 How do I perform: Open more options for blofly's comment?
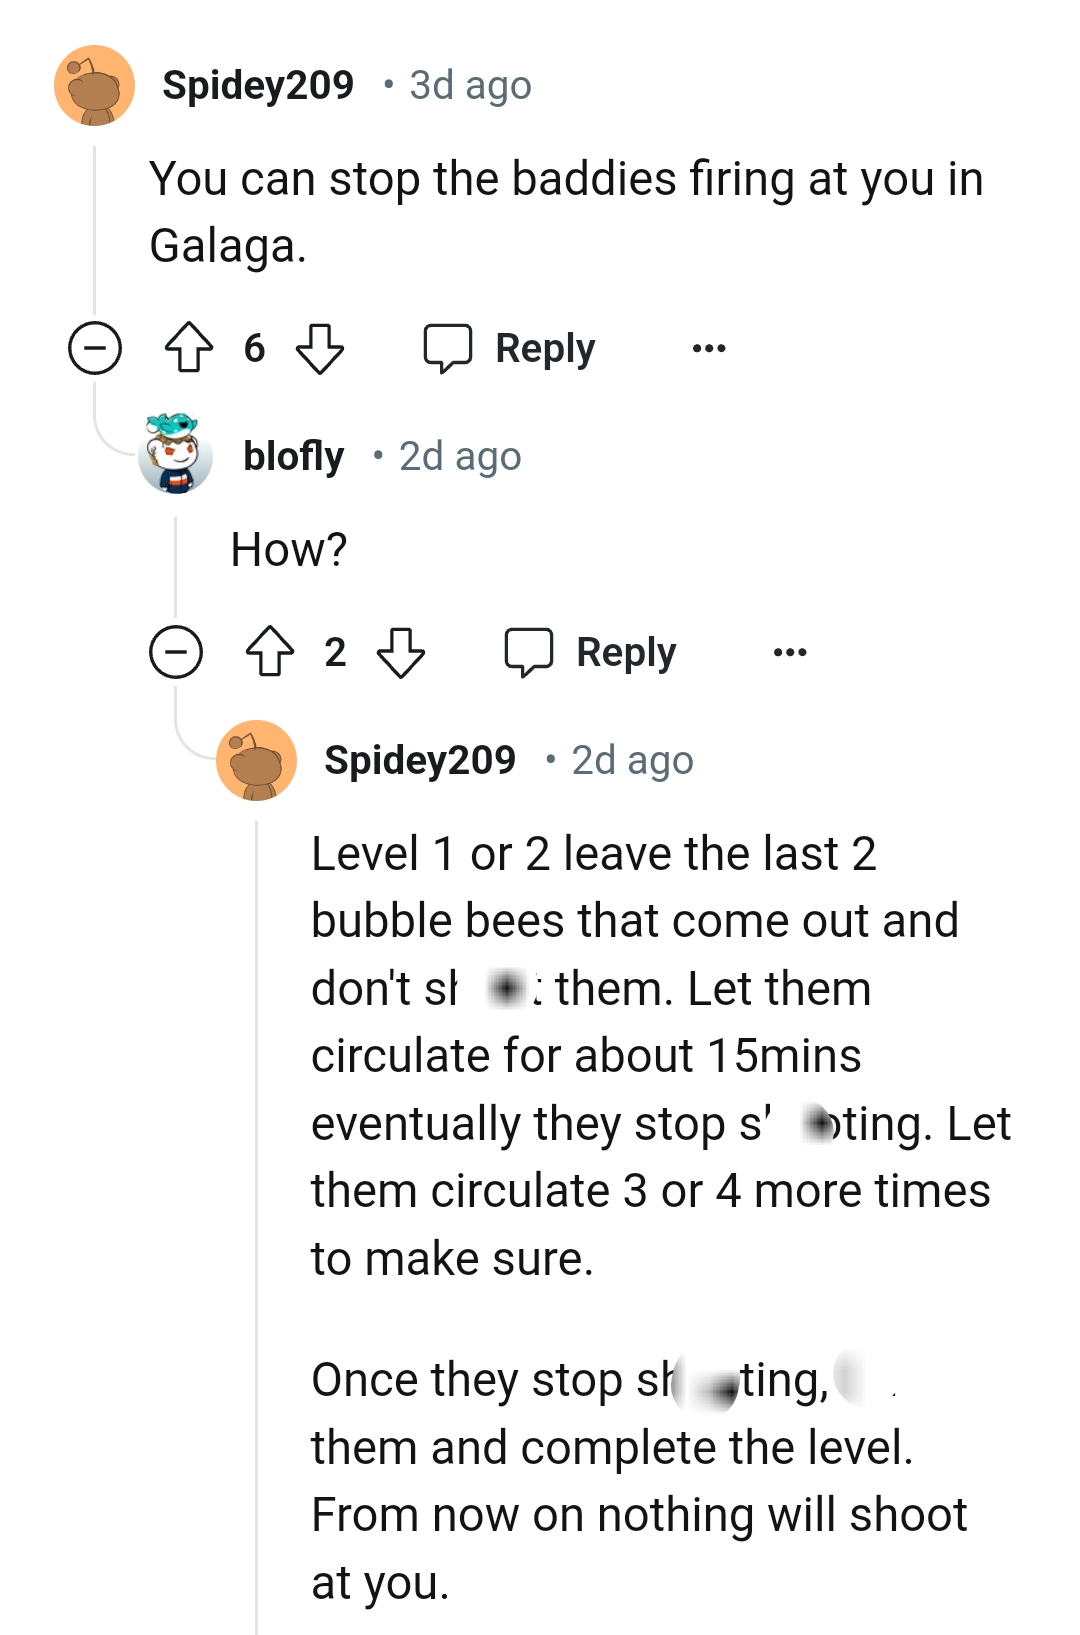click(790, 652)
